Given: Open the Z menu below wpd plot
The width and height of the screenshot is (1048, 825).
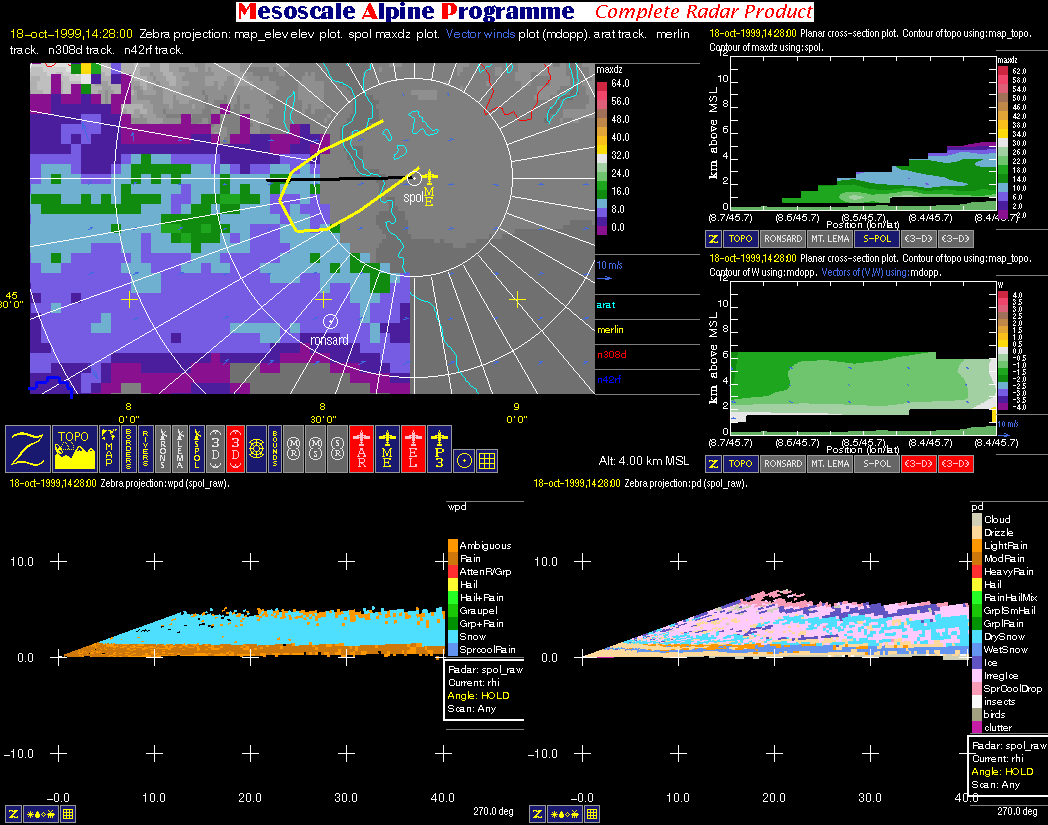Looking at the screenshot, I should pos(14,814).
